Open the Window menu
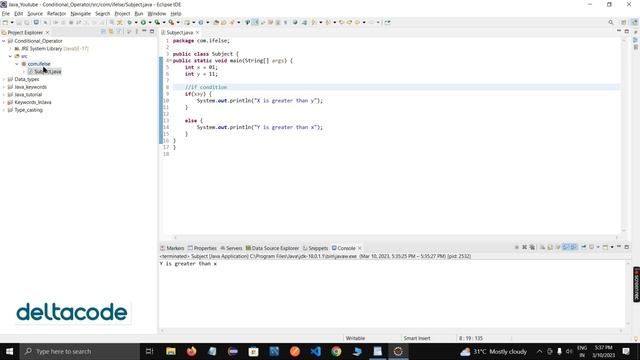This screenshot has height=360, width=640. pos(157,13)
